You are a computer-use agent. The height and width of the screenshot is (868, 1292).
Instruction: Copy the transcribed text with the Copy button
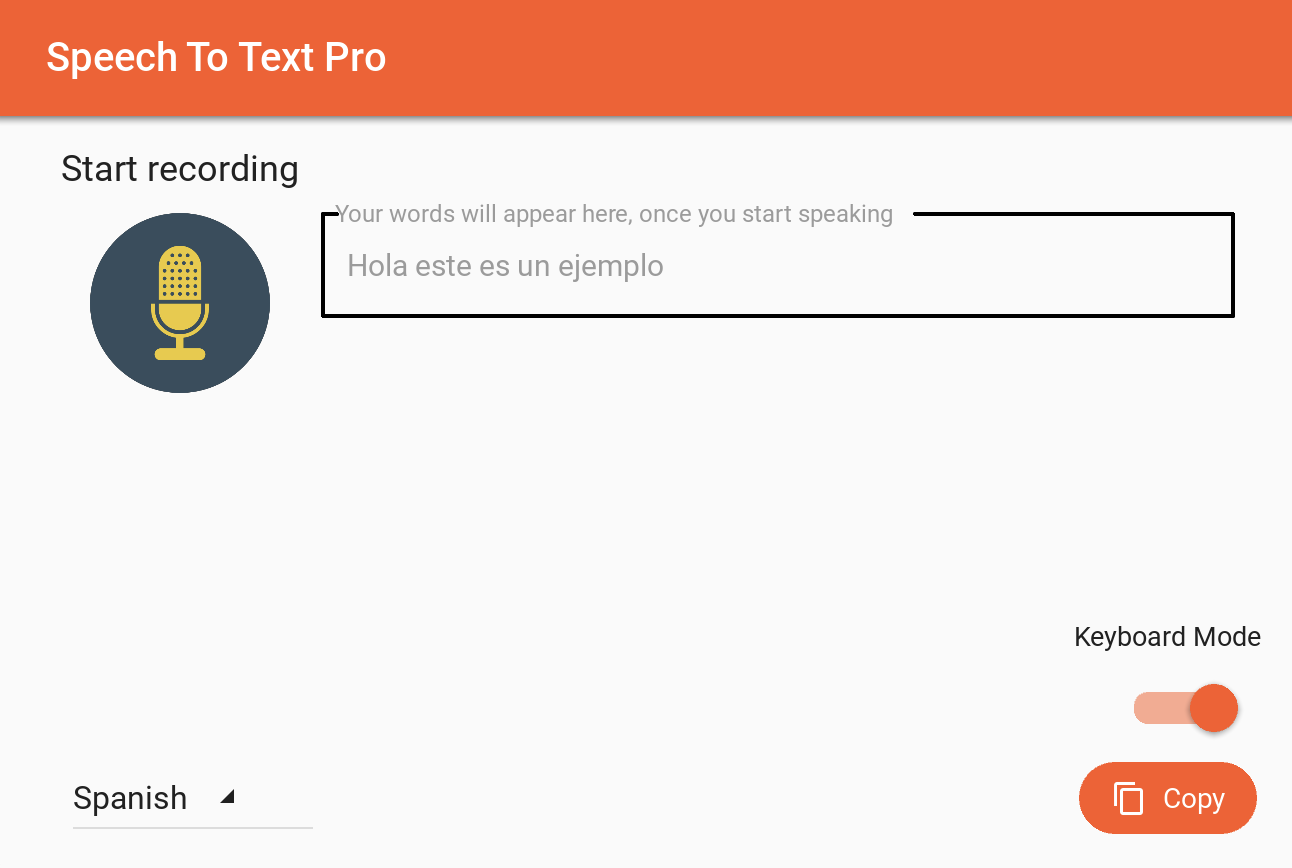[x=1167, y=798]
